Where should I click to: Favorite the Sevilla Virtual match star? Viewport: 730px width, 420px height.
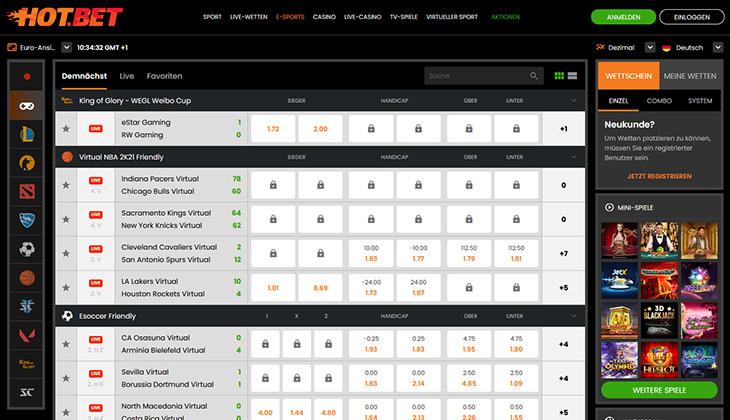coord(66,378)
